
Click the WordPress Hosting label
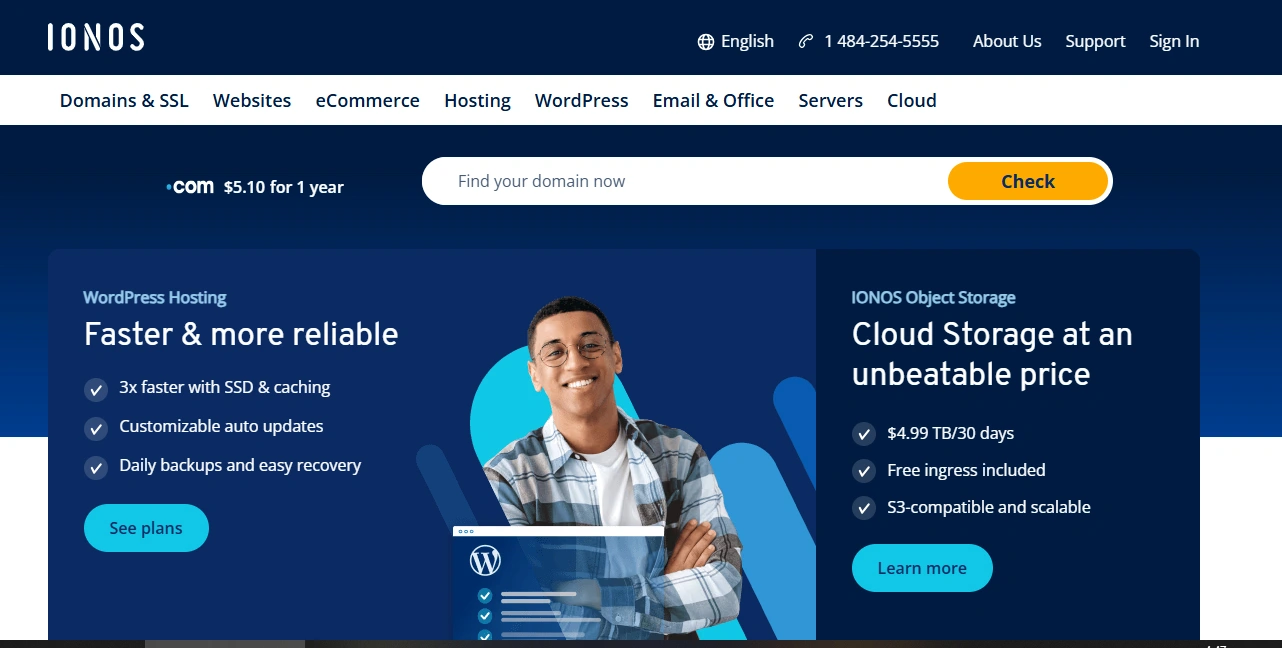click(x=155, y=297)
